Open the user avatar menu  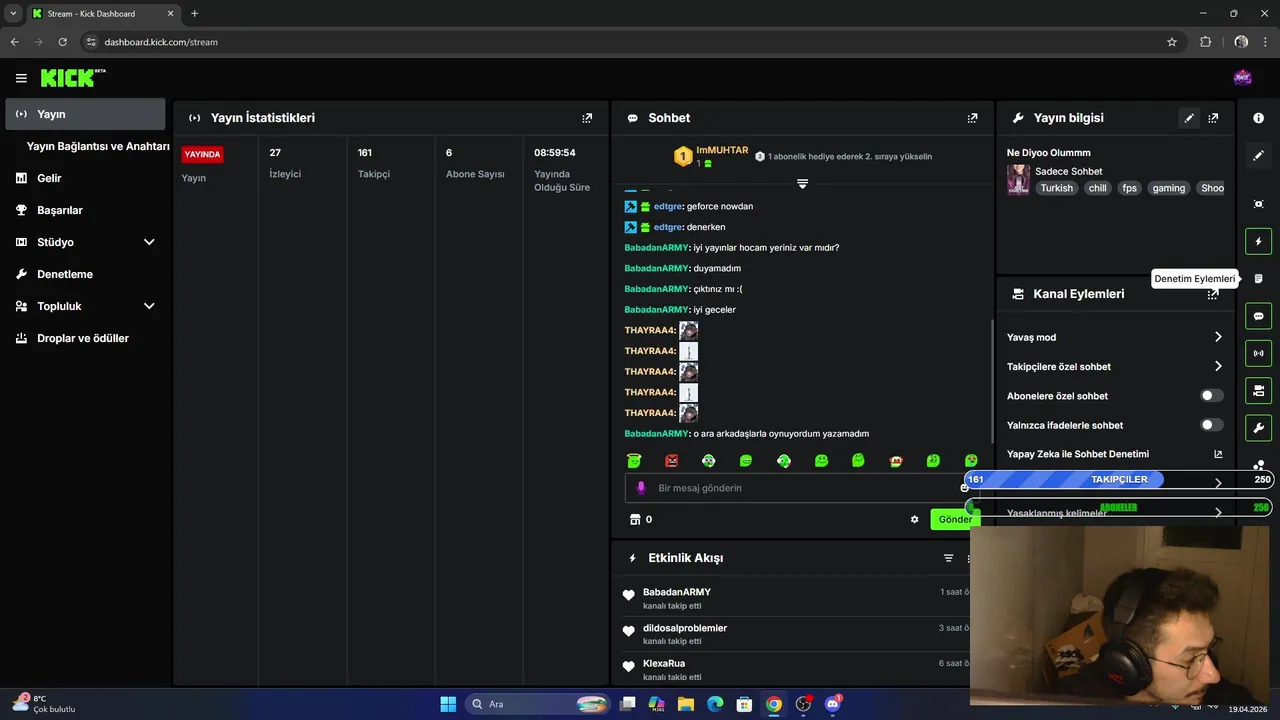[x=1242, y=78]
